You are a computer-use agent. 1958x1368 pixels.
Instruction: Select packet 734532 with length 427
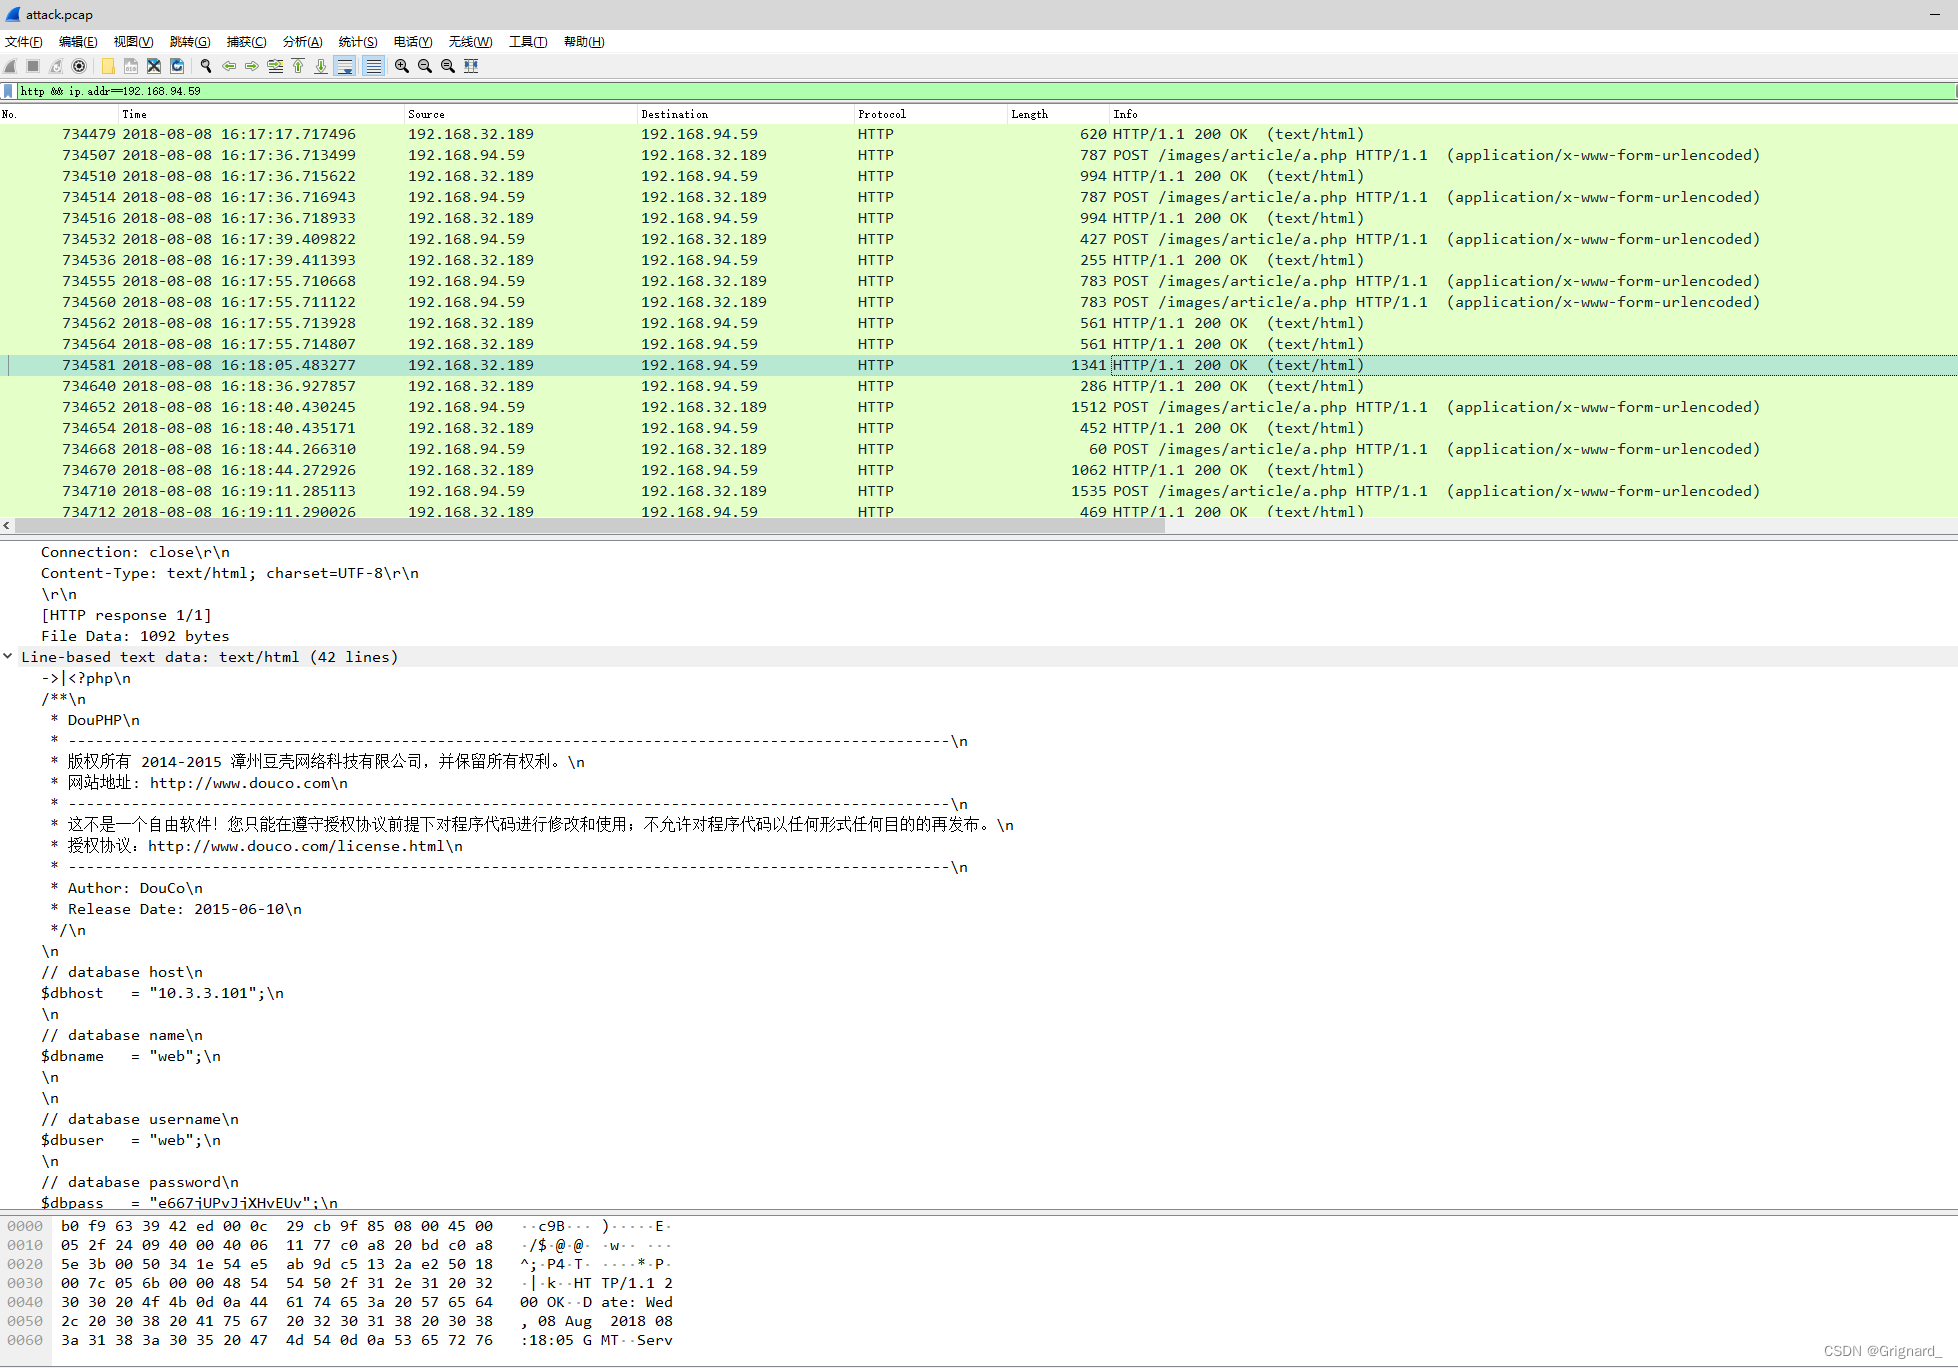979,239
